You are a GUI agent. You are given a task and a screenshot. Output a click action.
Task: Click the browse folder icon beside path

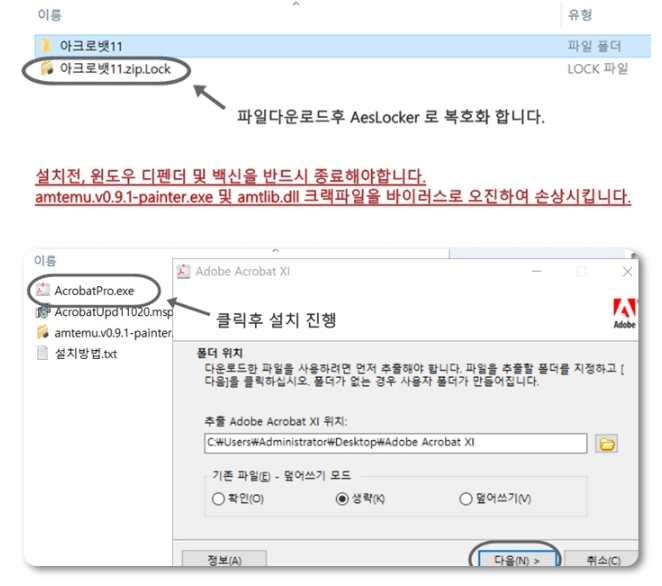coord(606,443)
